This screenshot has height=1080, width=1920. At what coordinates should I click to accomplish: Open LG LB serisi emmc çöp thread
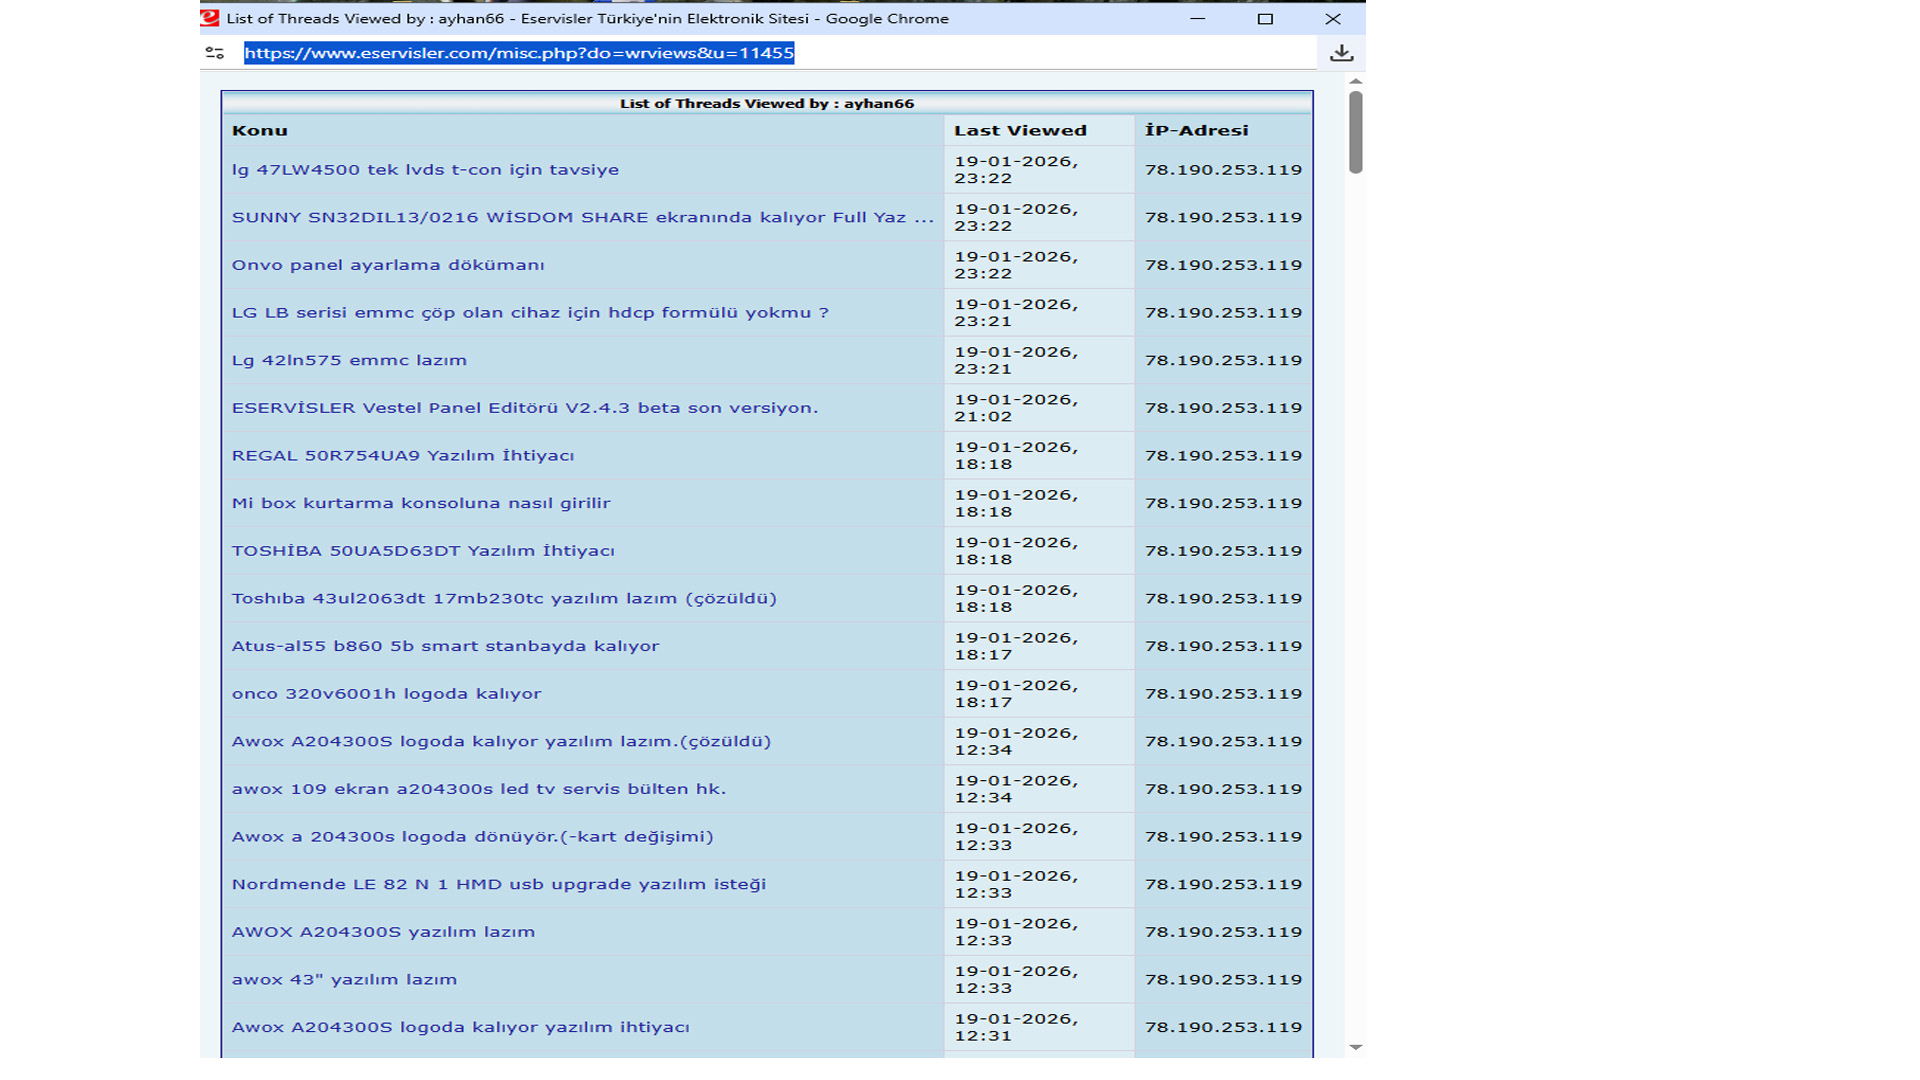tap(530, 313)
